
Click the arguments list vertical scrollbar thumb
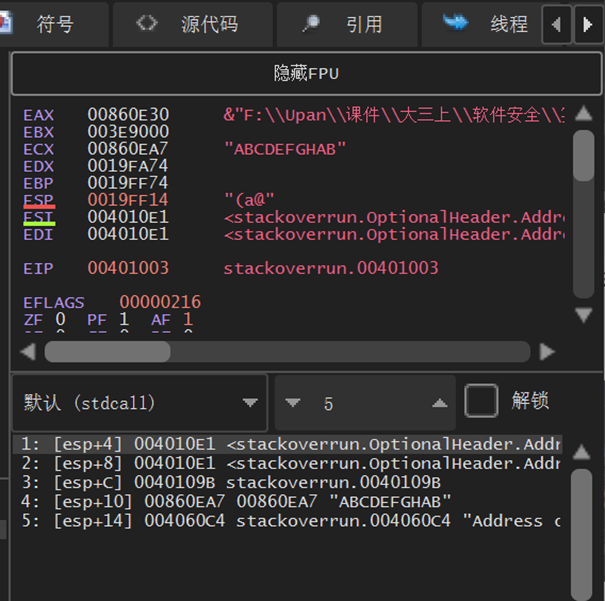581,534
